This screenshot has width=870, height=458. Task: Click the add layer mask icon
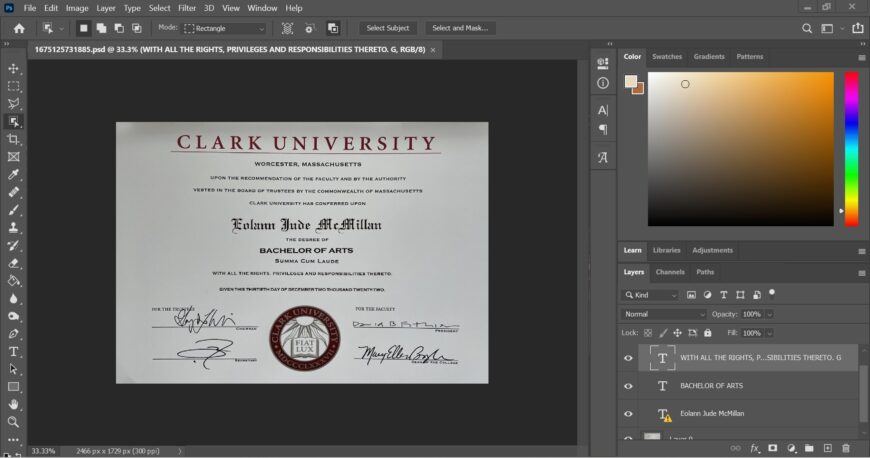pyautogui.click(x=772, y=448)
